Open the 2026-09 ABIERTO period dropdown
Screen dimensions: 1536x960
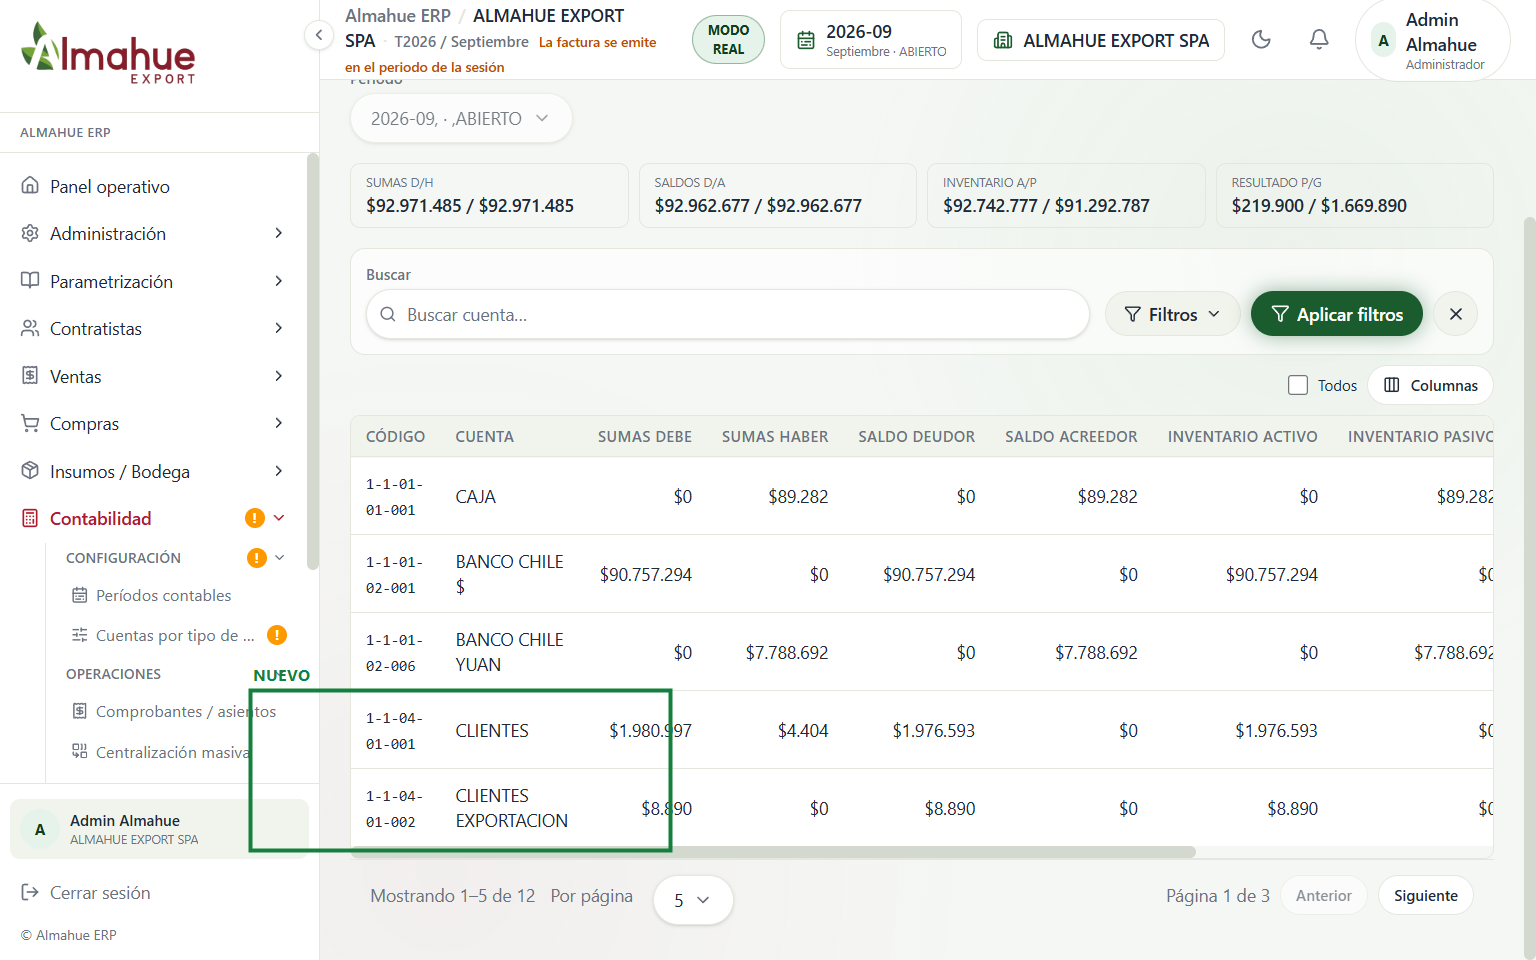[461, 119]
